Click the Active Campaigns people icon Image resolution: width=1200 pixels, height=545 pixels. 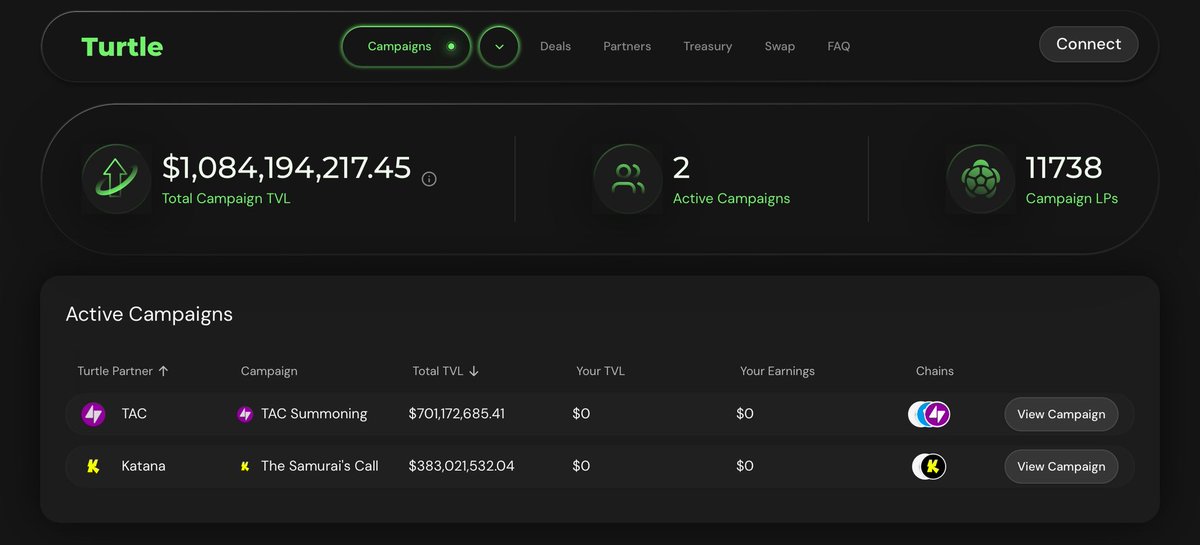pos(627,179)
